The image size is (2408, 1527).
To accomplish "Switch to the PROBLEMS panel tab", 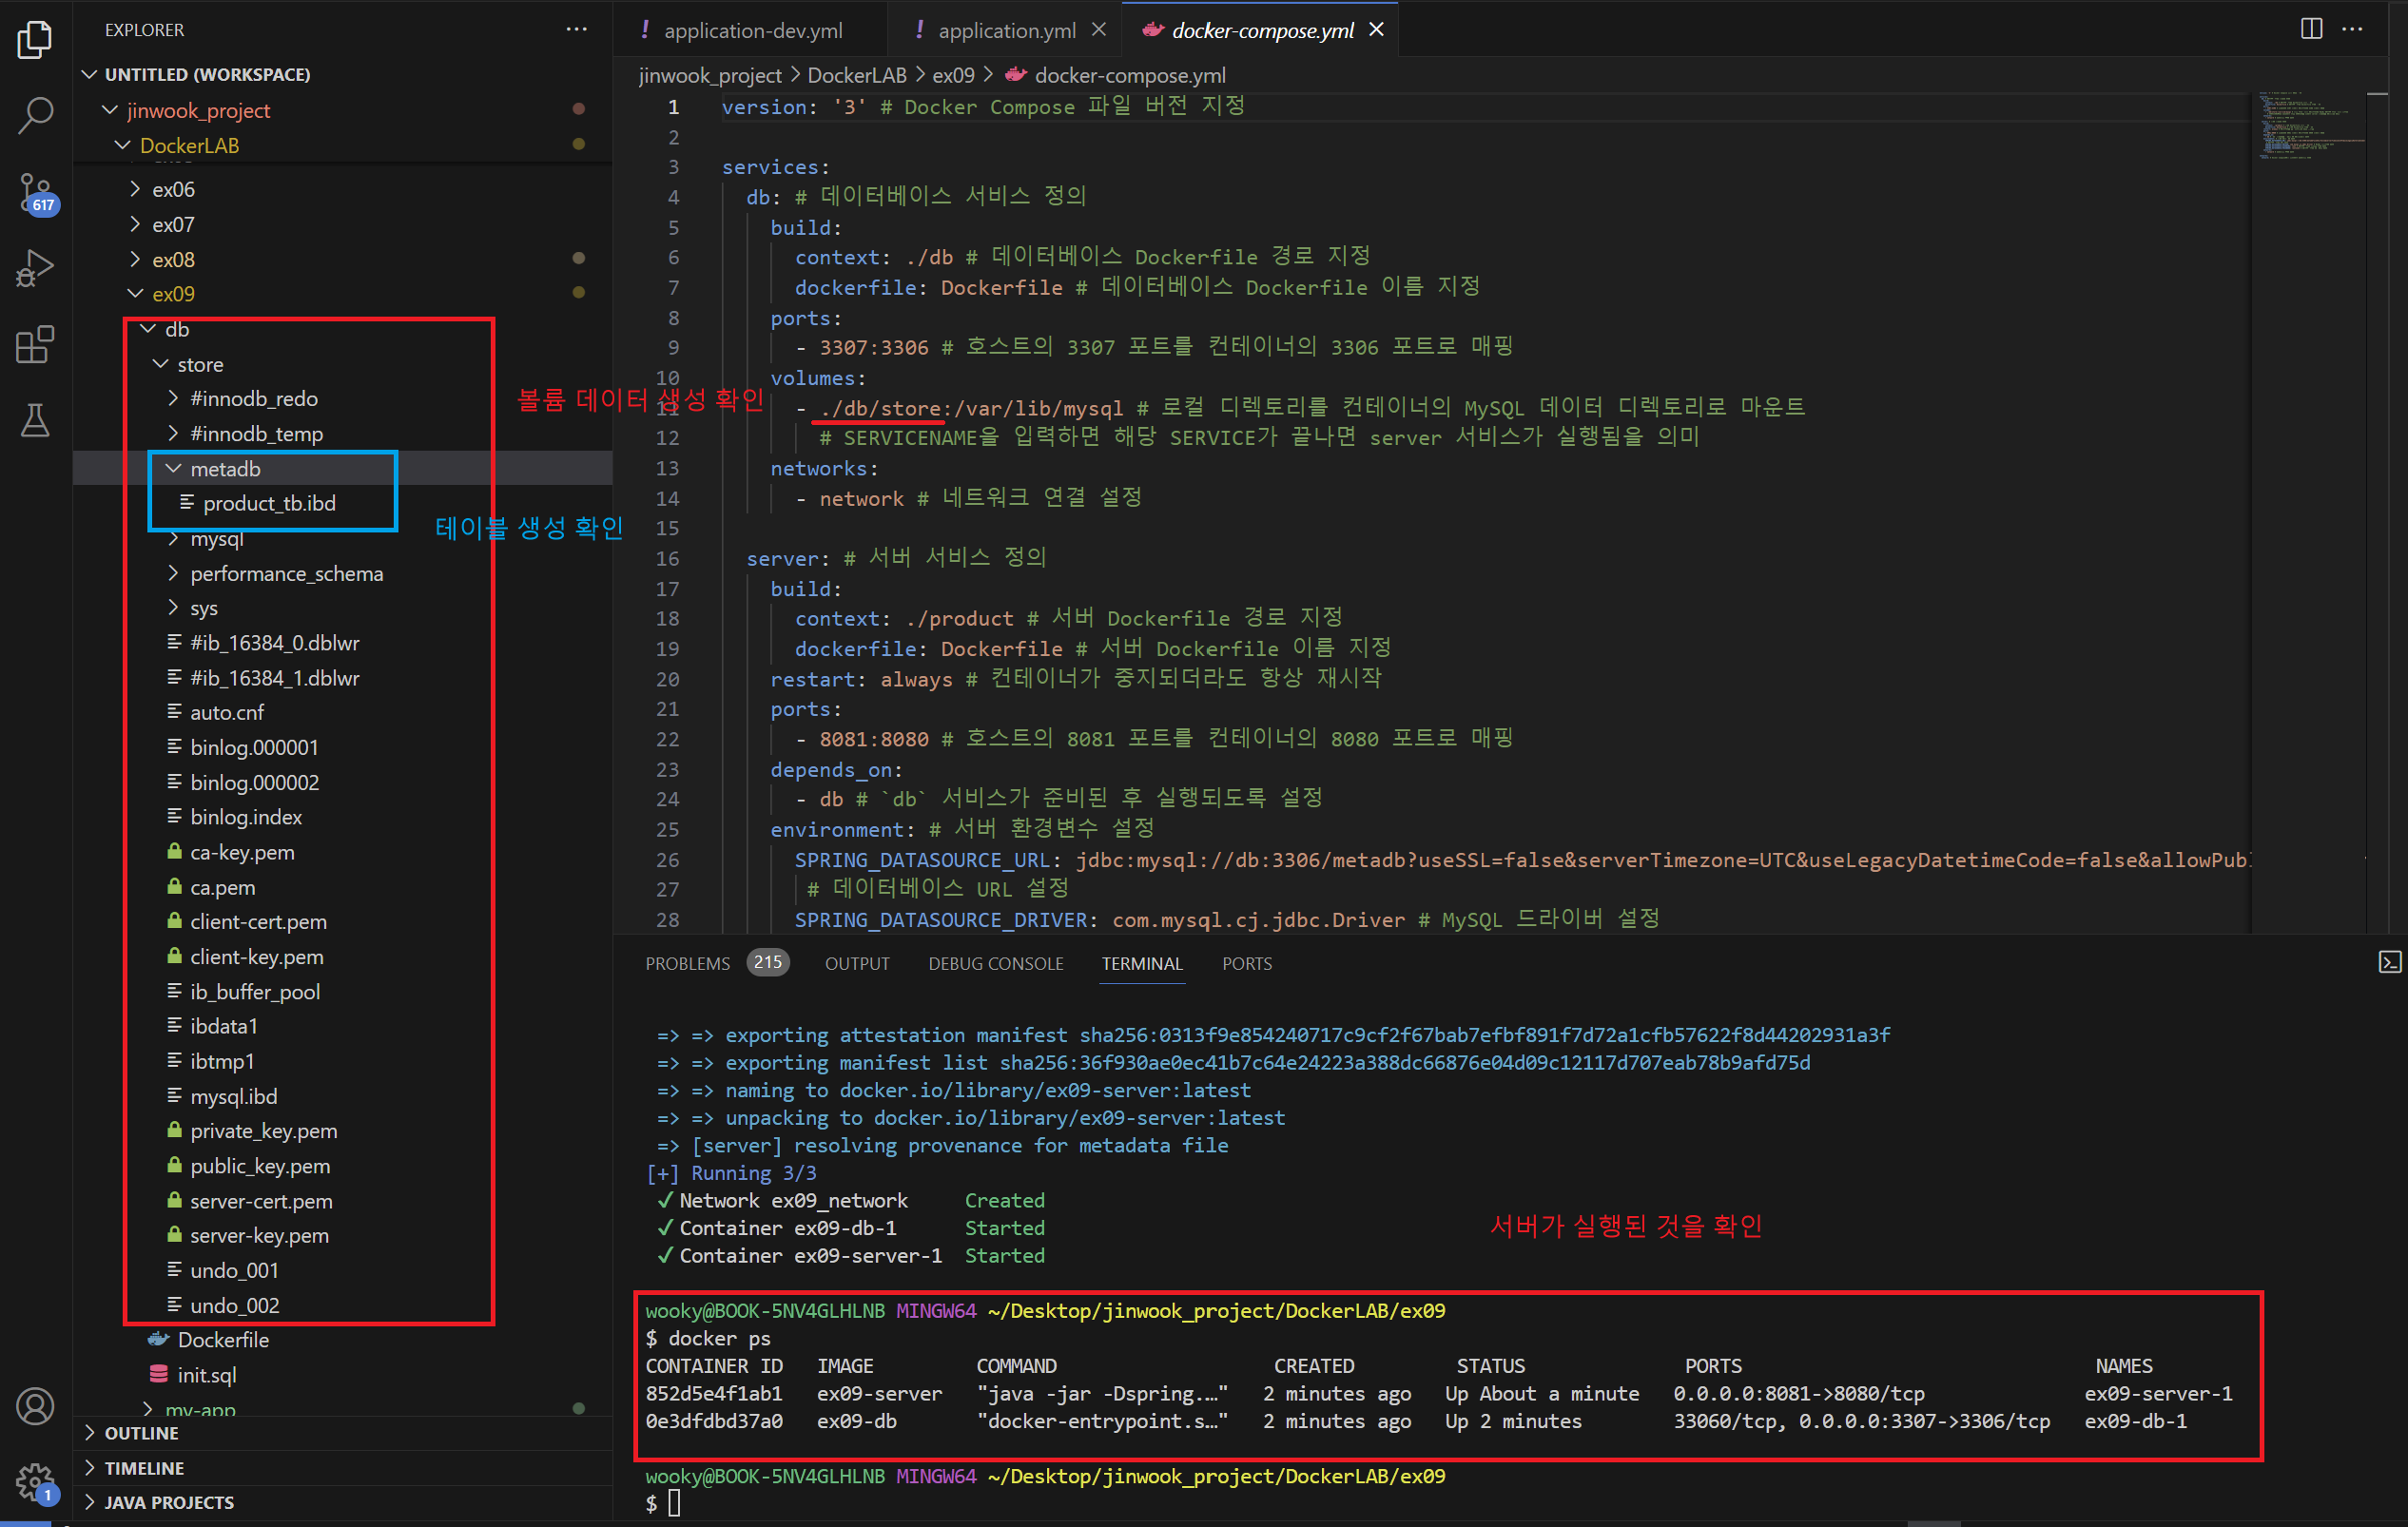I will tap(688, 963).
